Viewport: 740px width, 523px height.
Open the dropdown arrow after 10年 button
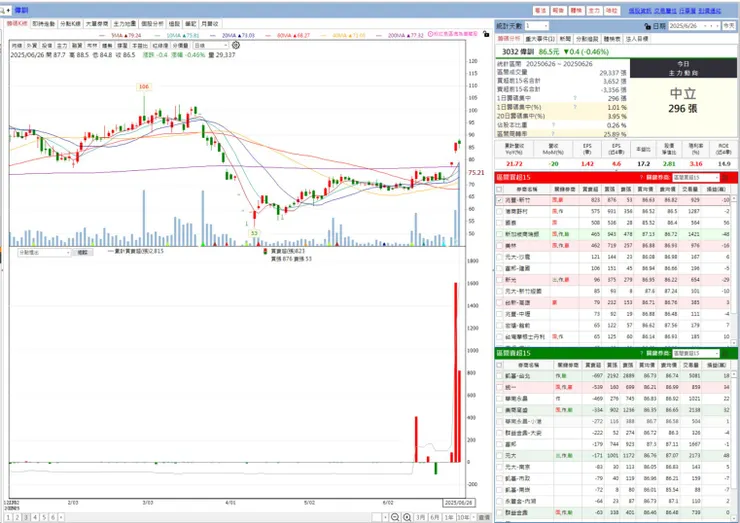coord(474,517)
